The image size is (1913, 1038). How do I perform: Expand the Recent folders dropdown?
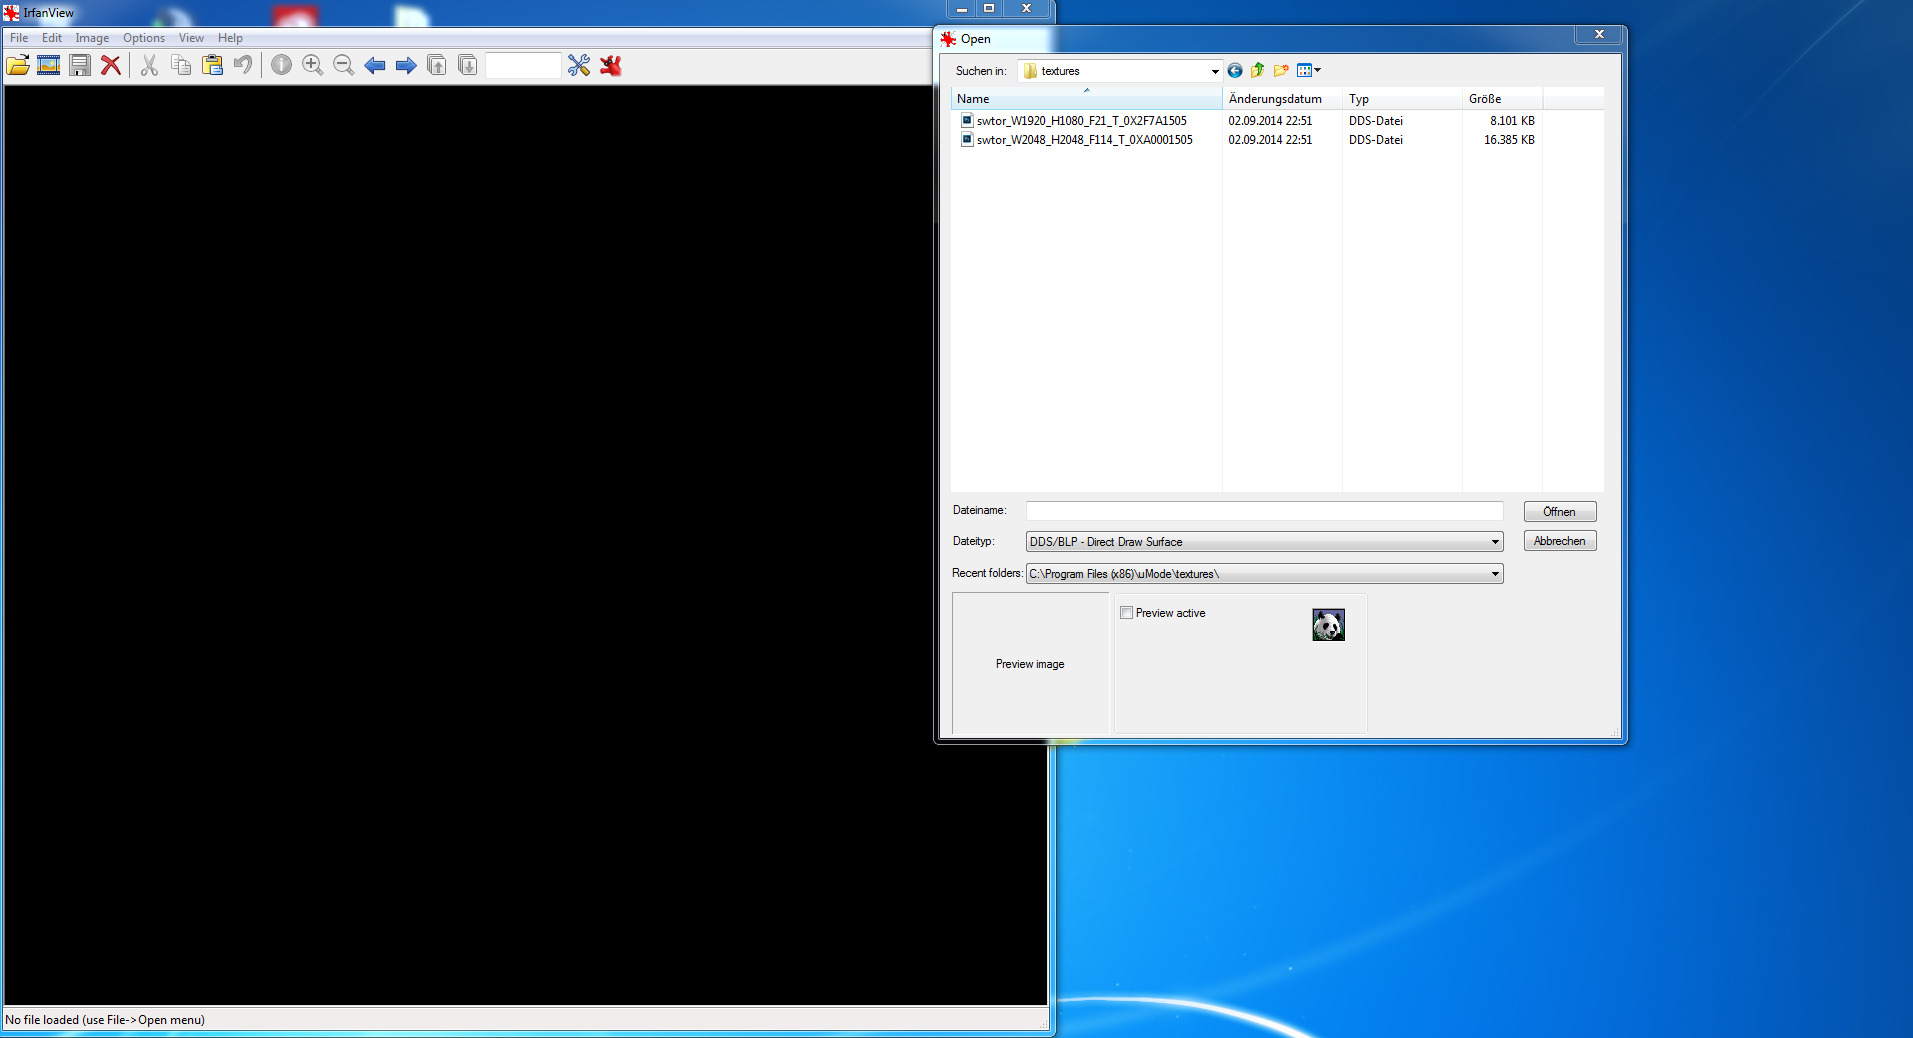click(1495, 574)
